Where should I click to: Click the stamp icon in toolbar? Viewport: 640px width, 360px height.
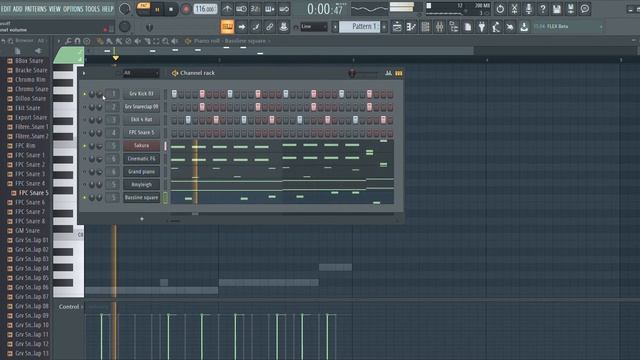[x=283, y=27]
